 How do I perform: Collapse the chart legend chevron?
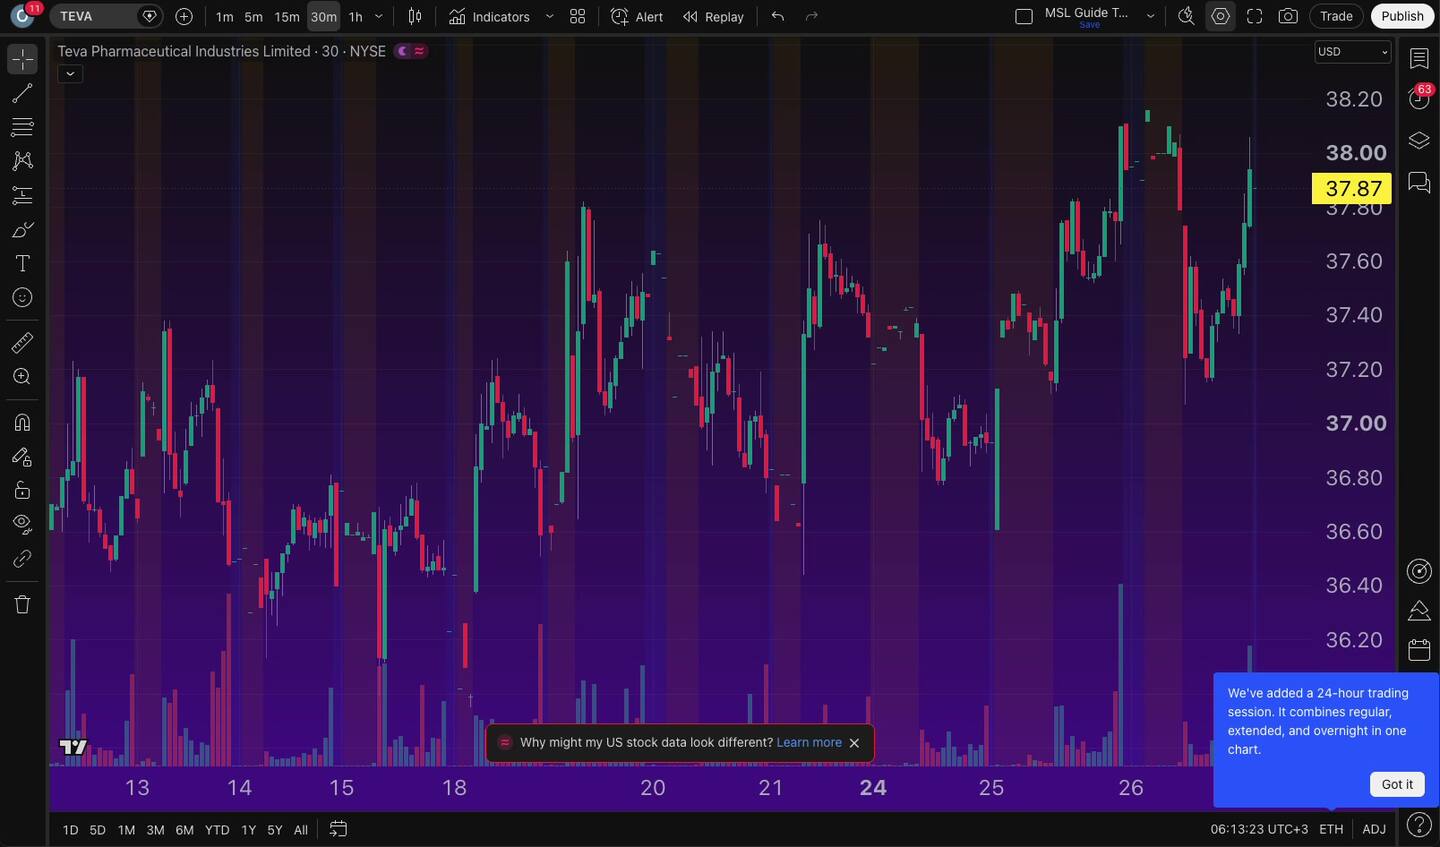(69, 73)
